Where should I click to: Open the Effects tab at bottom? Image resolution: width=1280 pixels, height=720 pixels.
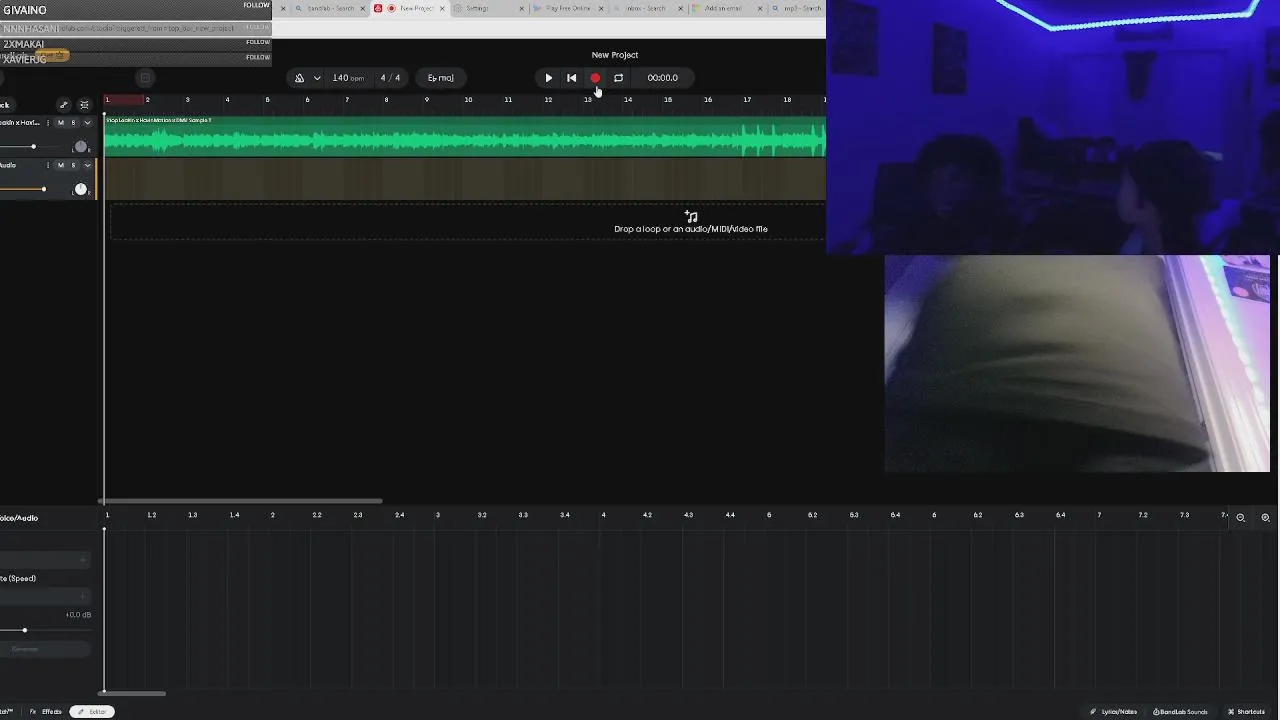[x=46, y=712]
